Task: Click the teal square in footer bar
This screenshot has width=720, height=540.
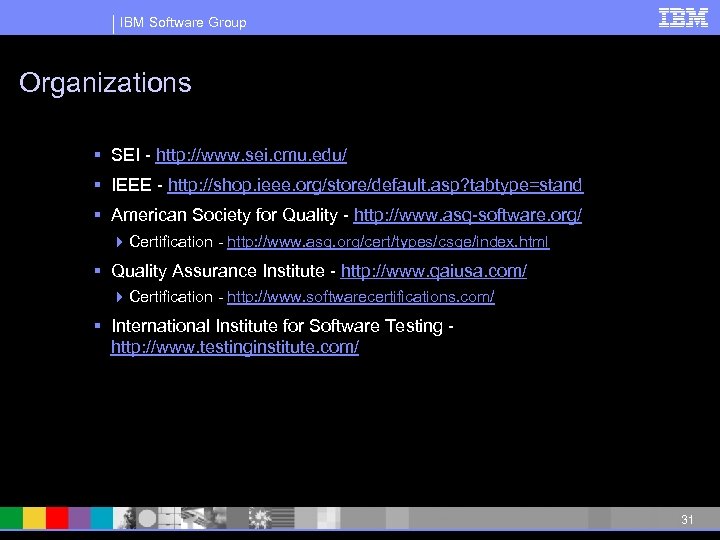Action: pos(101,518)
